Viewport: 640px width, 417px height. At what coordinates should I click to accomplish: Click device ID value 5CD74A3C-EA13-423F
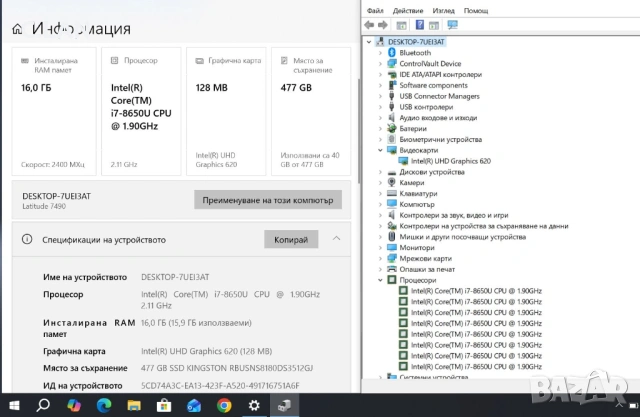click(220, 386)
